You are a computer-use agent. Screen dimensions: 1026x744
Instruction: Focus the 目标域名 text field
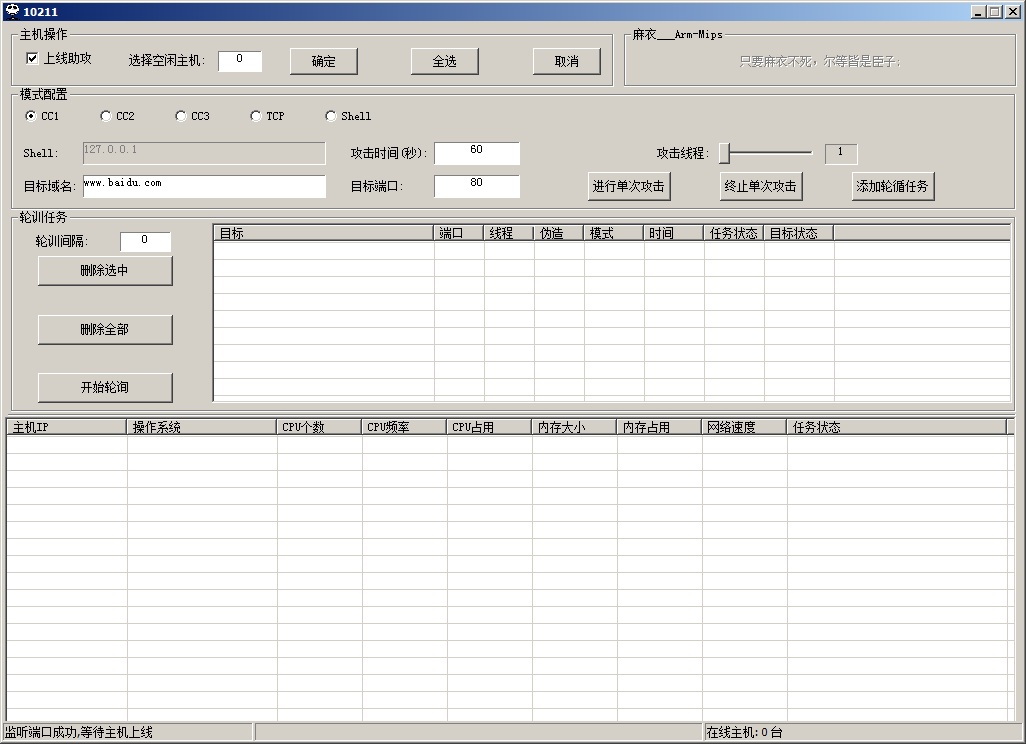(204, 186)
